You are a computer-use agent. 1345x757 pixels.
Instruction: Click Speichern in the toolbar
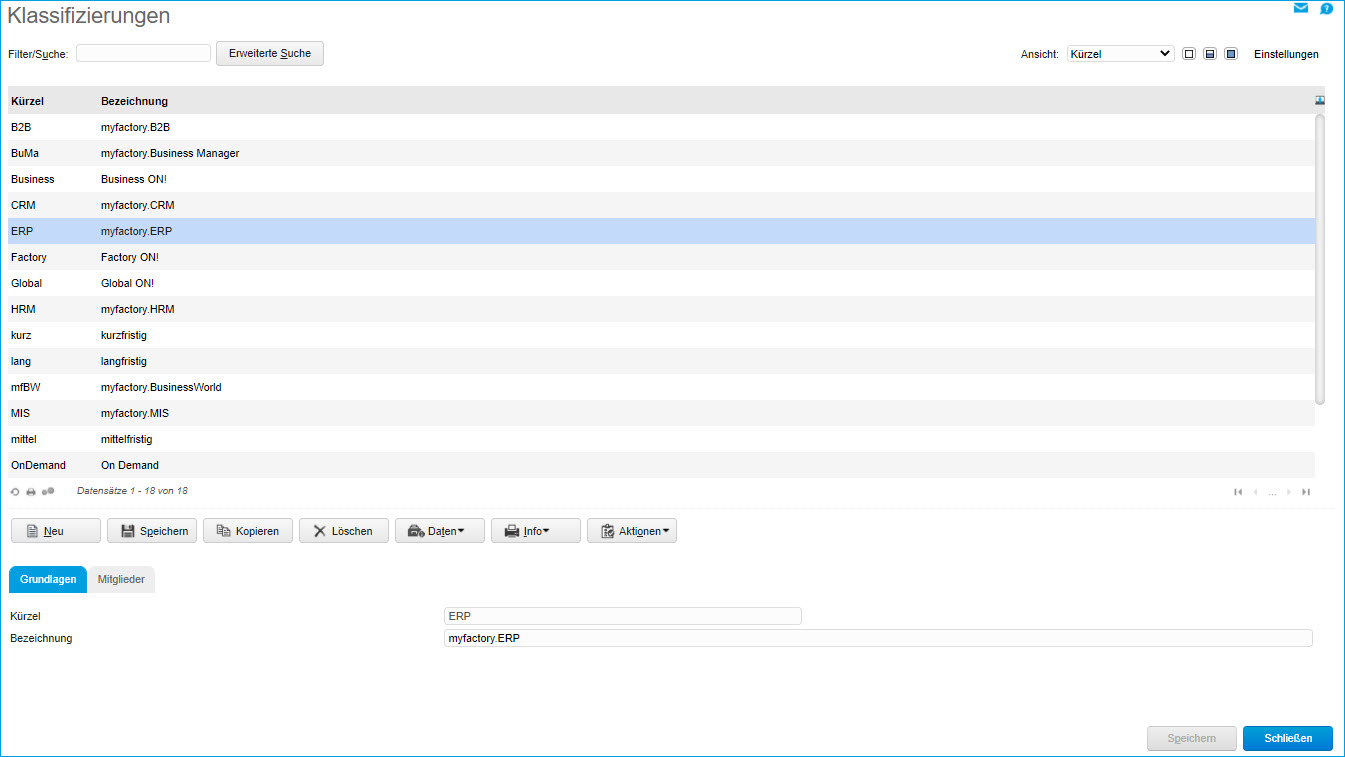[x=152, y=531]
